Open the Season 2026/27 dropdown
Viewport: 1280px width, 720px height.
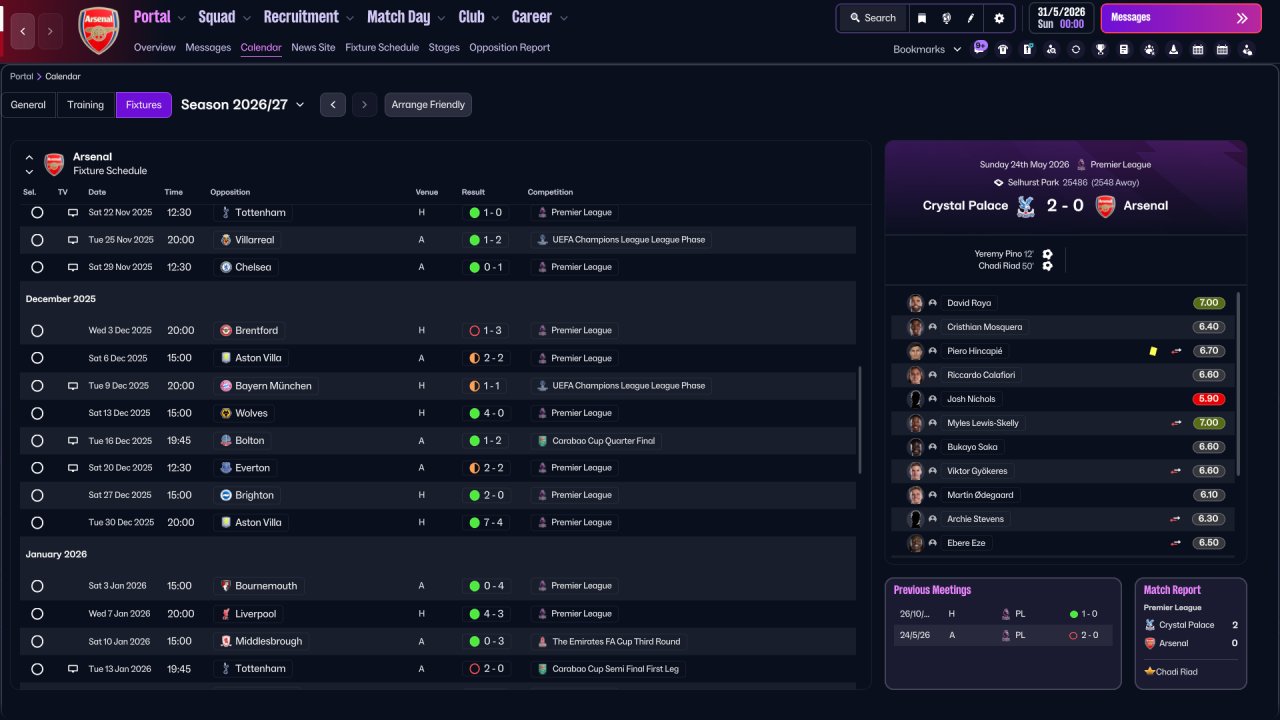(243, 105)
